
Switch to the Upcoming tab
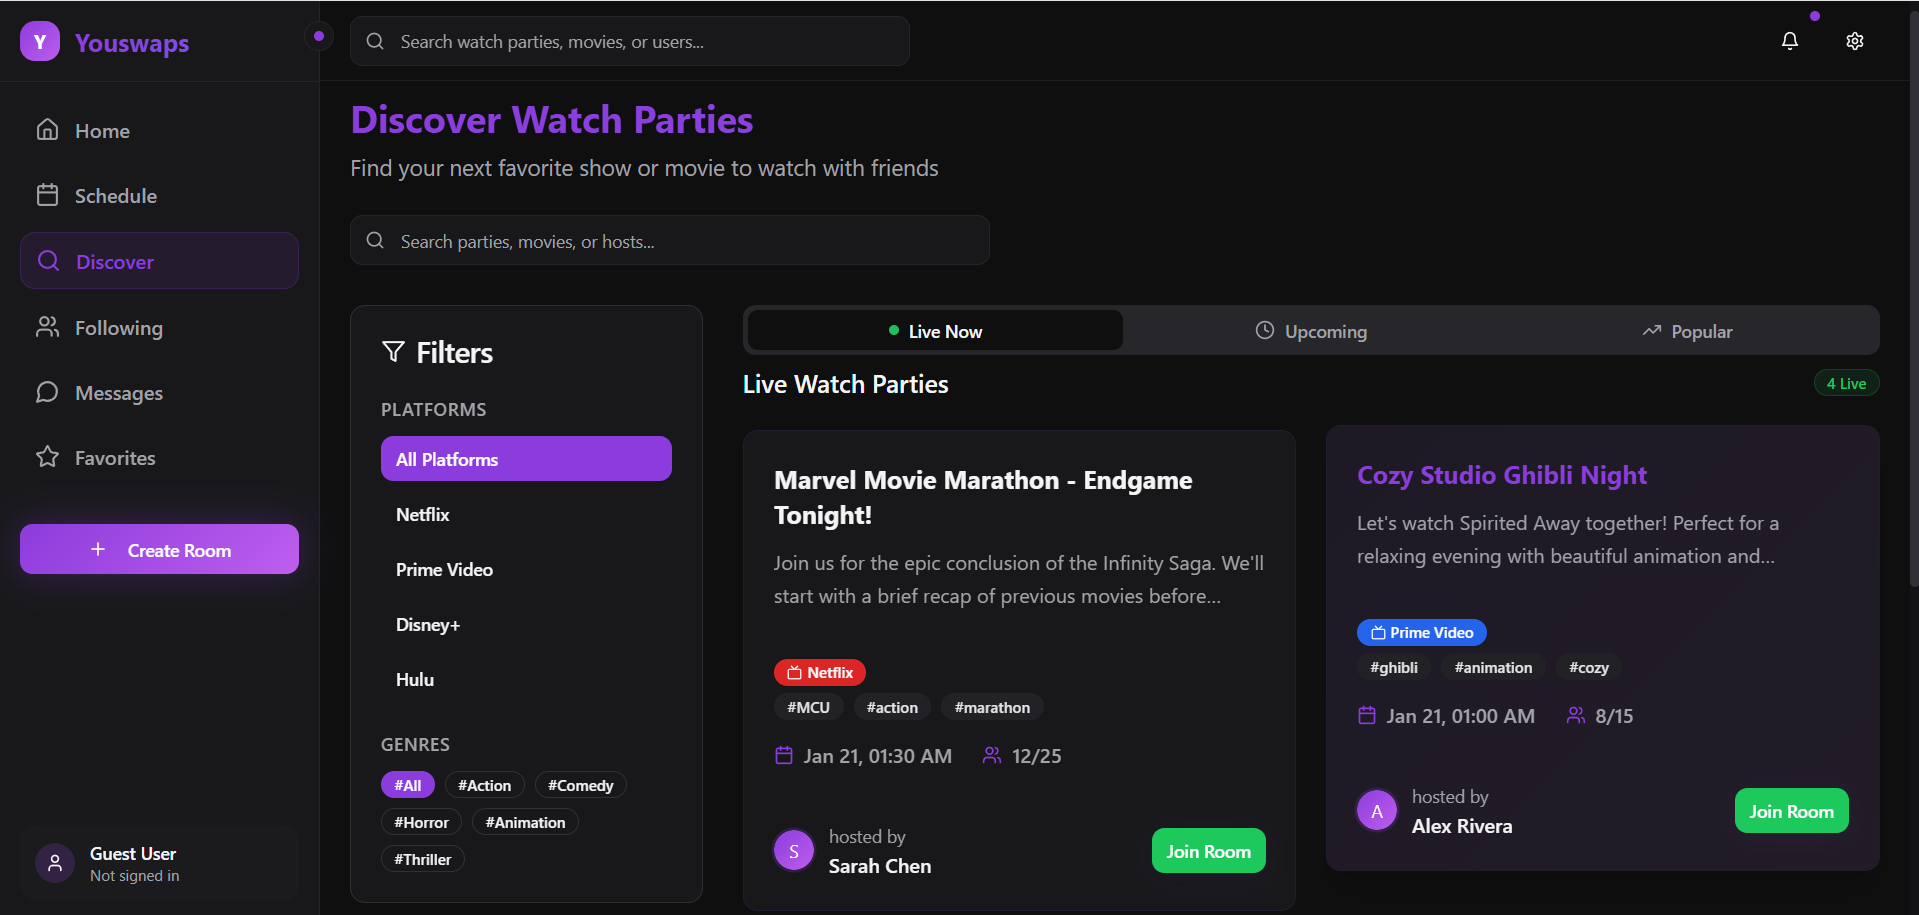[1311, 331]
